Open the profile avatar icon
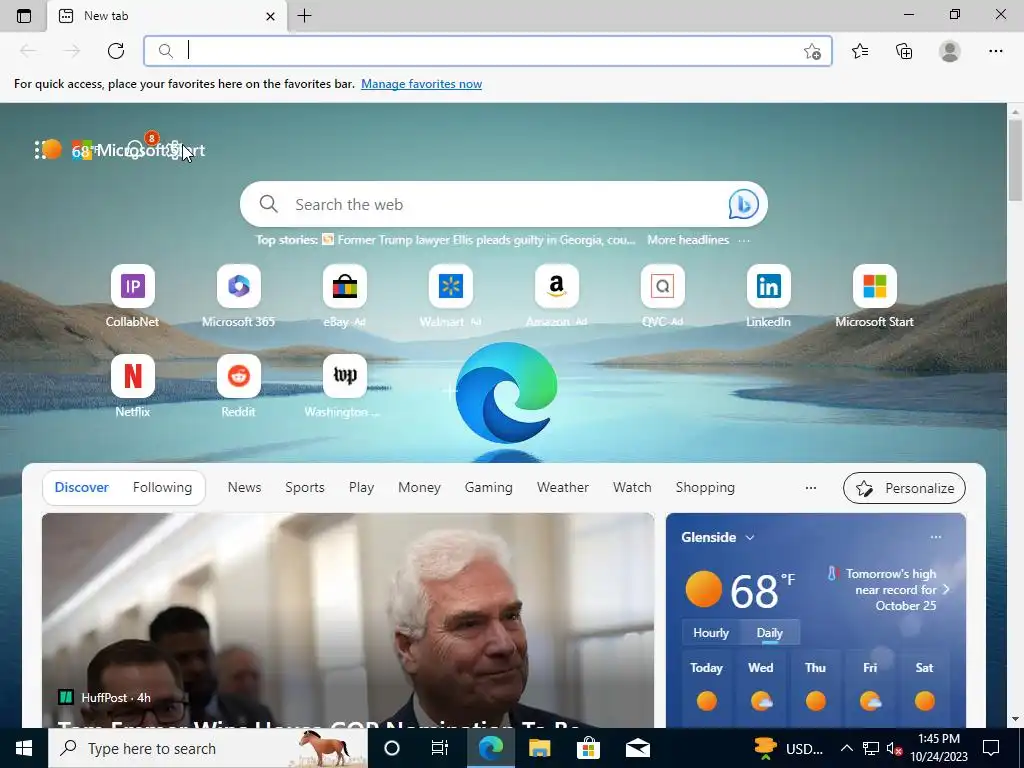Viewport: 1024px width, 768px height. pyautogui.click(x=950, y=51)
